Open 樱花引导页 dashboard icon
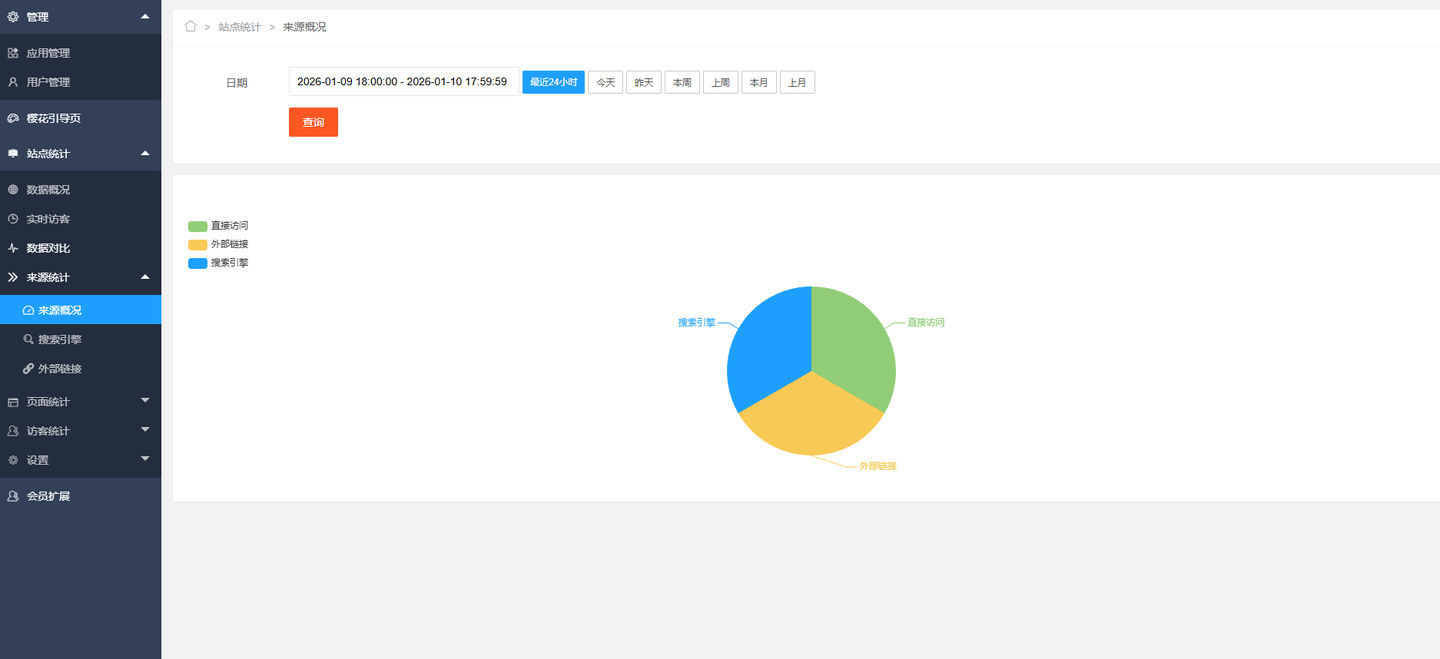Viewport: 1440px width, 659px height. pyautogui.click(x=13, y=118)
